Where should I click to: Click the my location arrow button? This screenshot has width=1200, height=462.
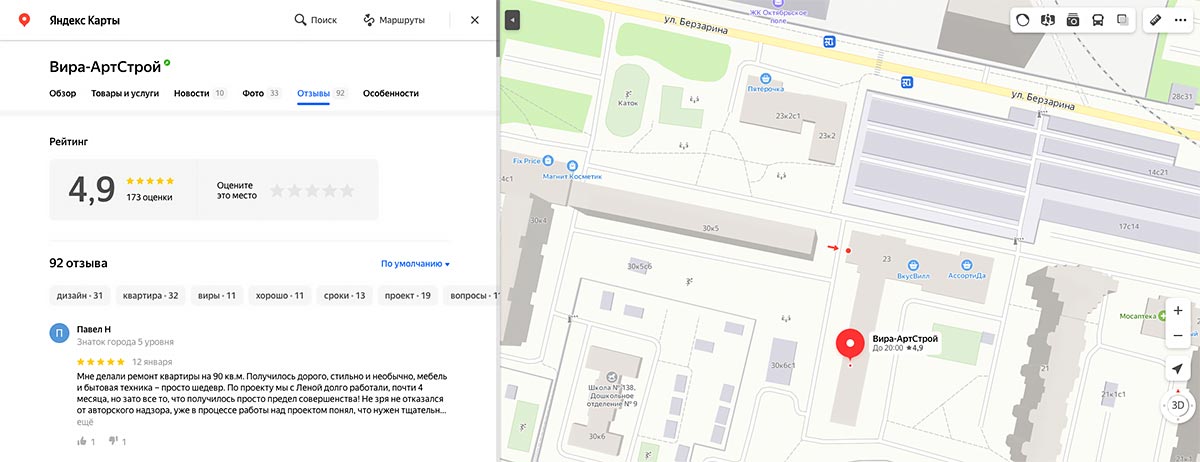pyautogui.click(x=1178, y=369)
